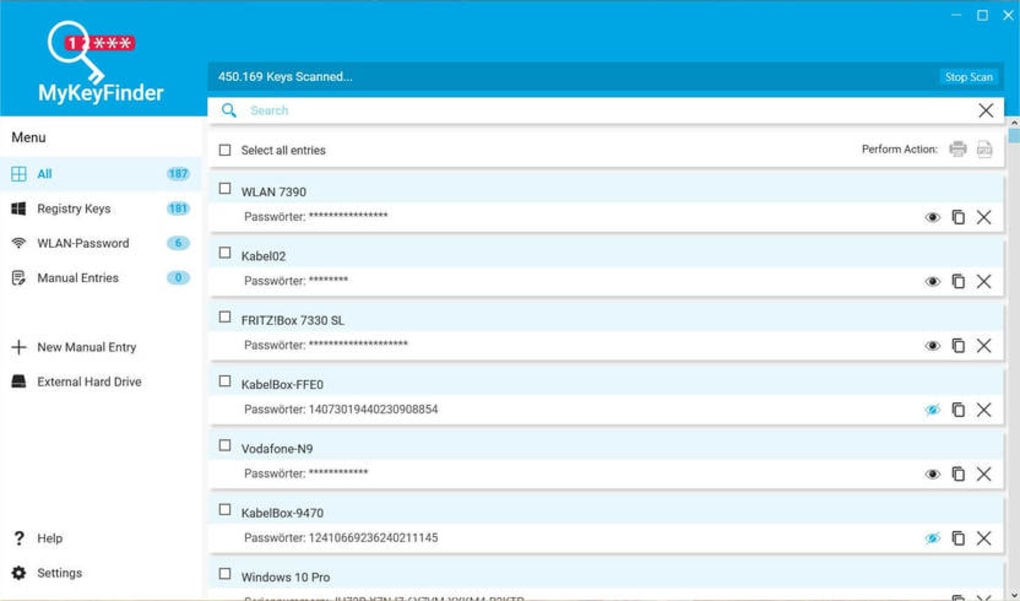Copy the FRITZ!Box 7330 SL password
Image resolution: width=1020 pixels, height=601 pixels.
pyautogui.click(x=958, y=345)
